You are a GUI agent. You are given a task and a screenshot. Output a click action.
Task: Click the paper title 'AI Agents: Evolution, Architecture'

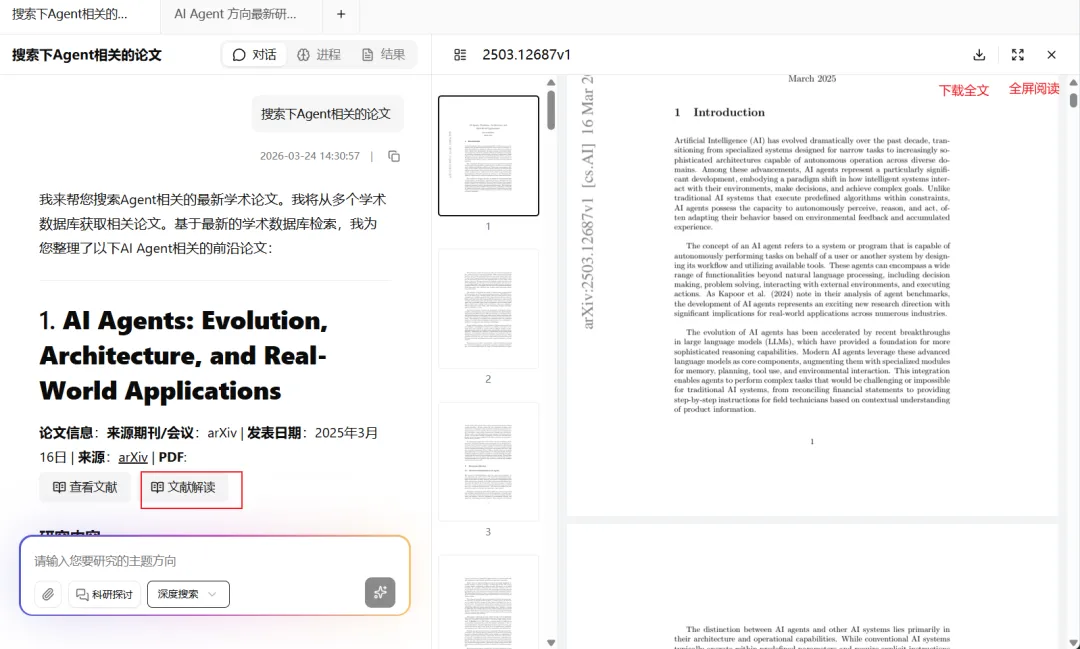tap(183, 356)
